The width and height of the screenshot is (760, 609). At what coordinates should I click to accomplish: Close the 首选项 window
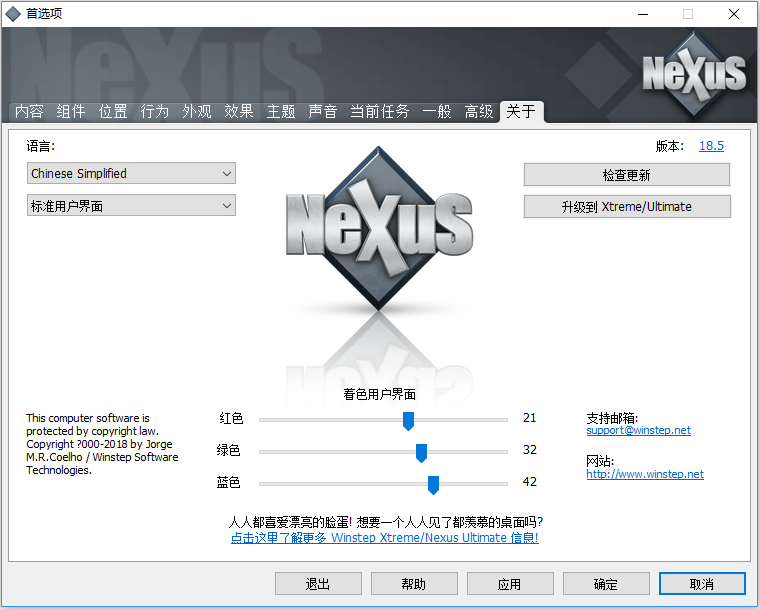(x=734, y=14)
